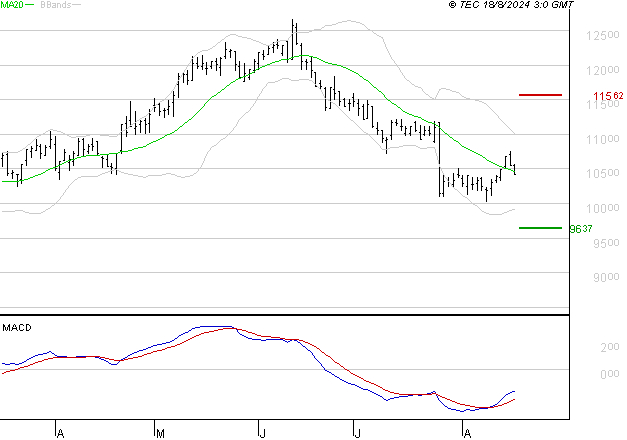Click the MACD 200 scale label

coord(610,348)
